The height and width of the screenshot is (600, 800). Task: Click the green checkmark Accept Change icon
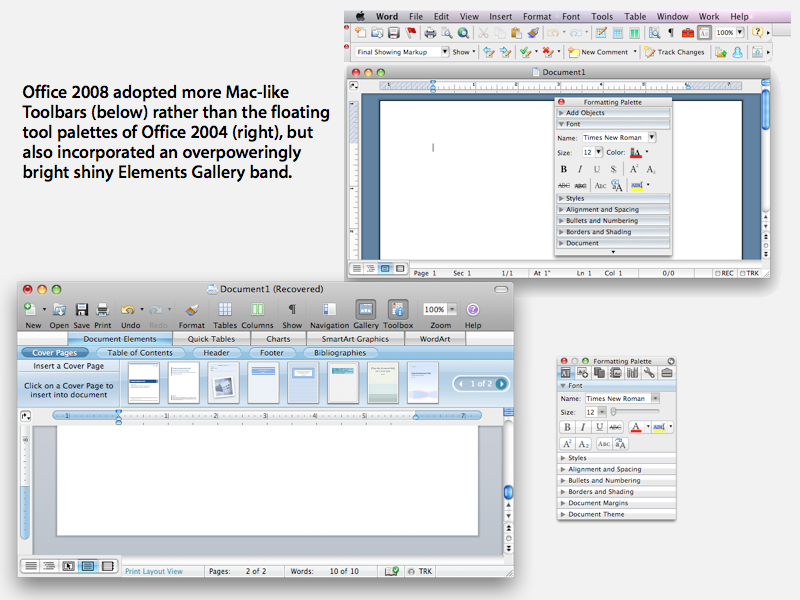point(524,52)
